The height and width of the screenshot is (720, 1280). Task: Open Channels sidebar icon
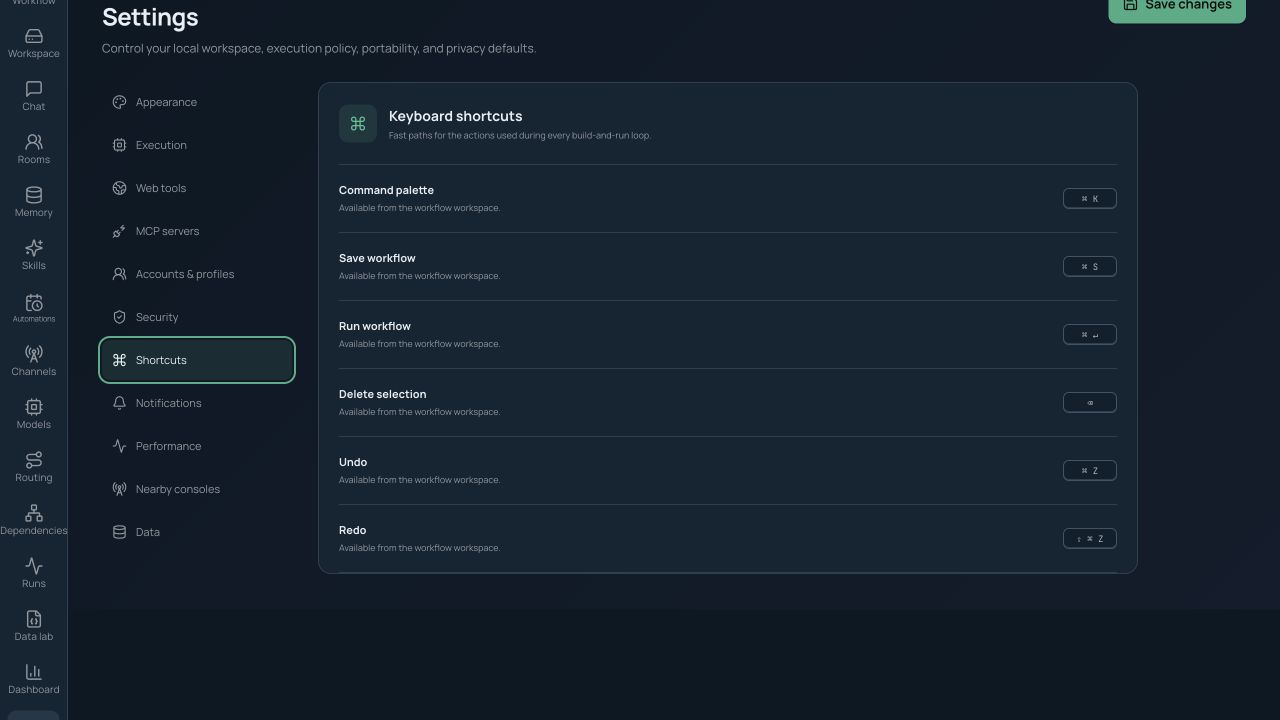[x=33, y=362]
